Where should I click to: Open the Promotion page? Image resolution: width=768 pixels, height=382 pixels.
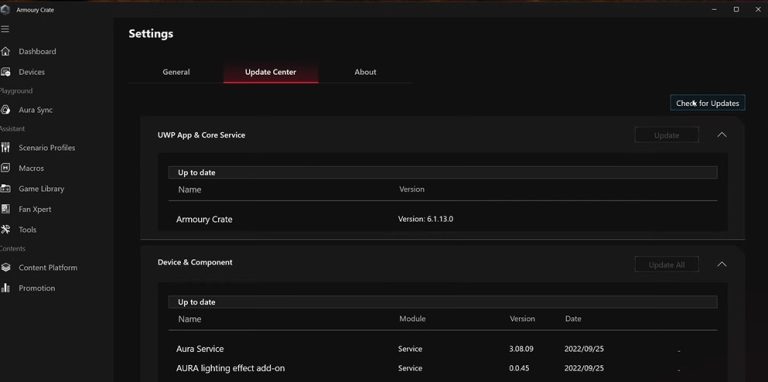(x=37, y=288)
